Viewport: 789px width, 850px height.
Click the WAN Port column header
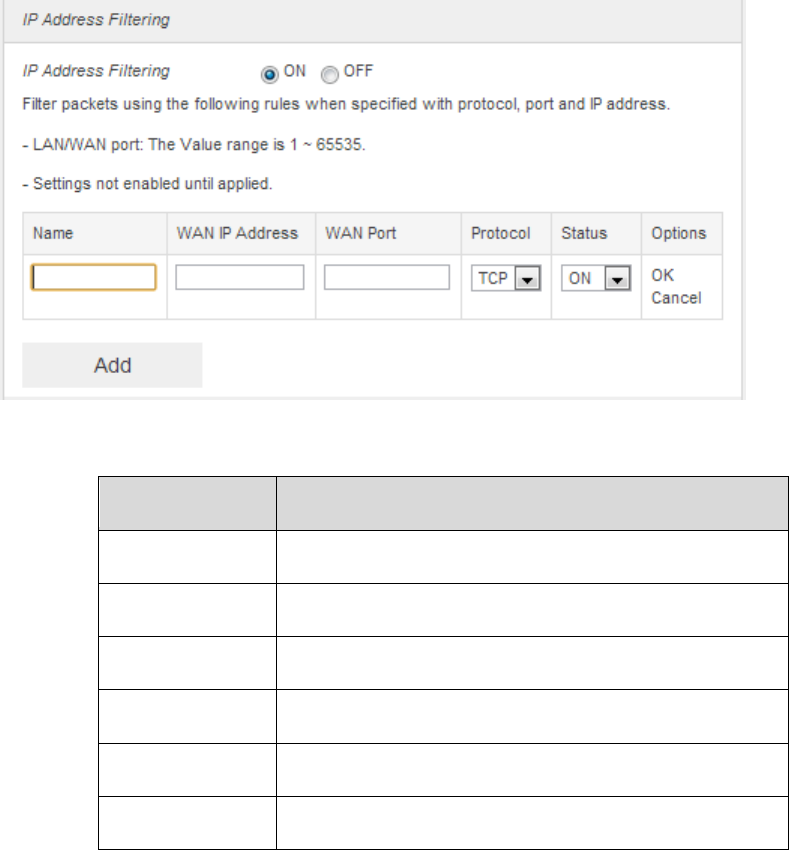360,233
